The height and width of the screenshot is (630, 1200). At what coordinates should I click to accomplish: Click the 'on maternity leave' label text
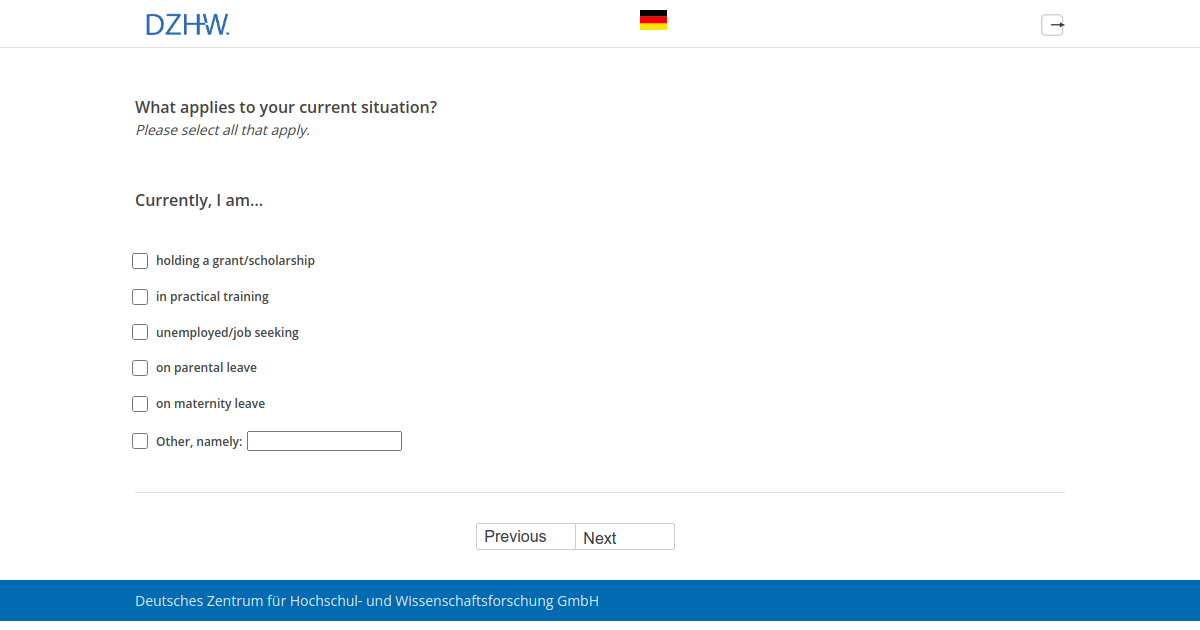210,404
